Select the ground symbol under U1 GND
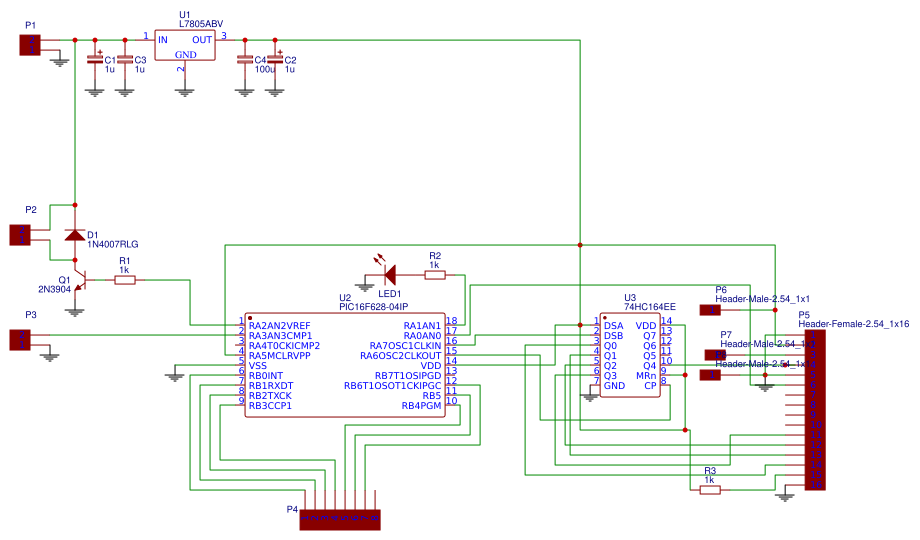920x540 pixels. pyautogui.click(x=185, y=92)
